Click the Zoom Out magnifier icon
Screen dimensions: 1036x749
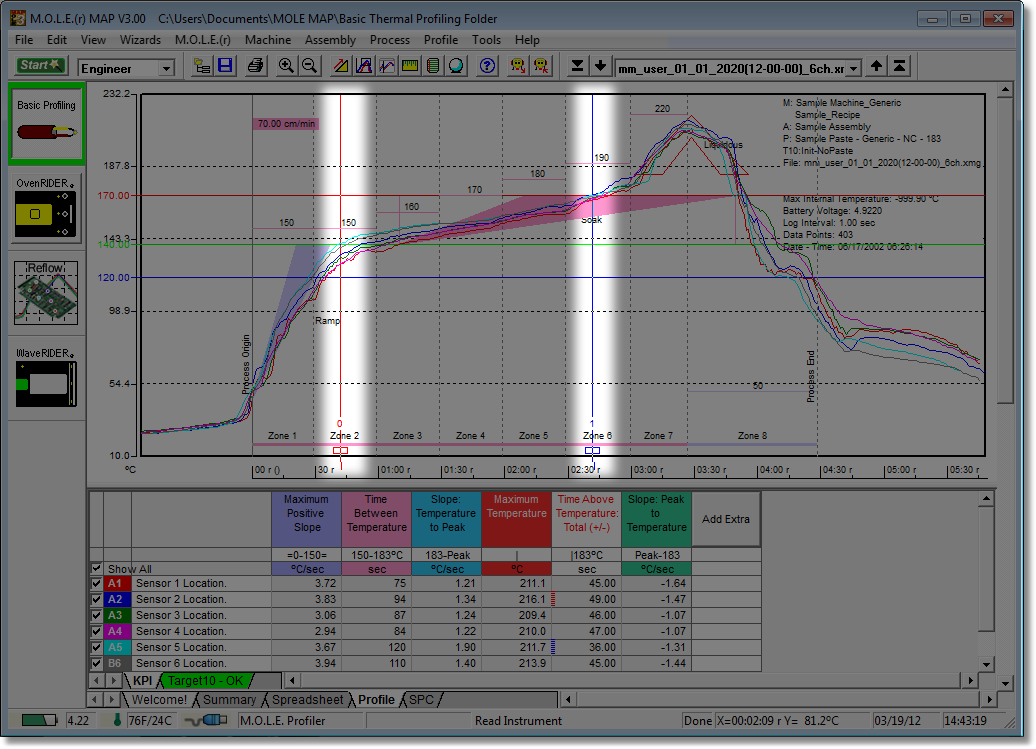(309, 66)
